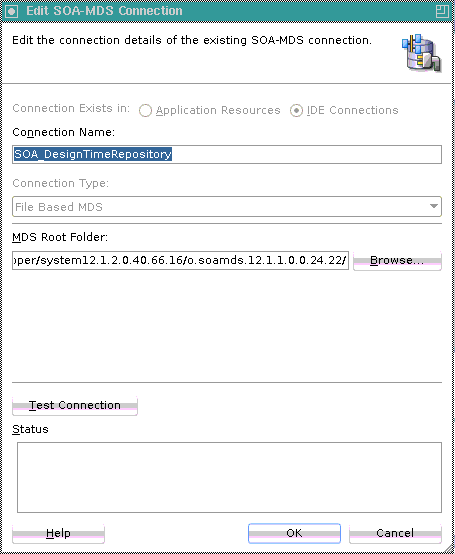
Task: Browse for the MDS root folder
Action: 397,261
